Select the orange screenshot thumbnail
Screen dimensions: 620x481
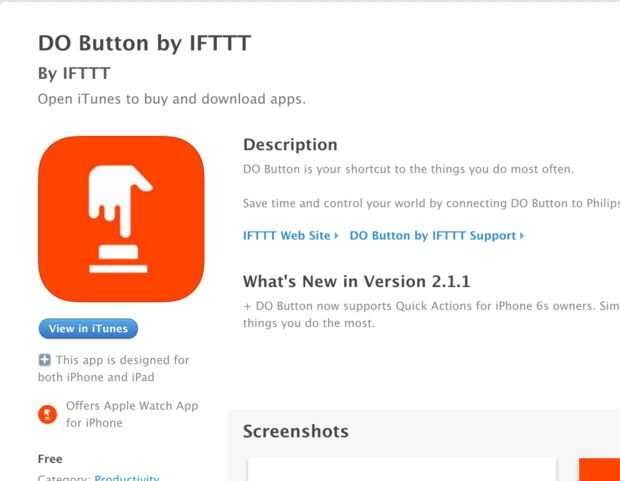[599, 470]
